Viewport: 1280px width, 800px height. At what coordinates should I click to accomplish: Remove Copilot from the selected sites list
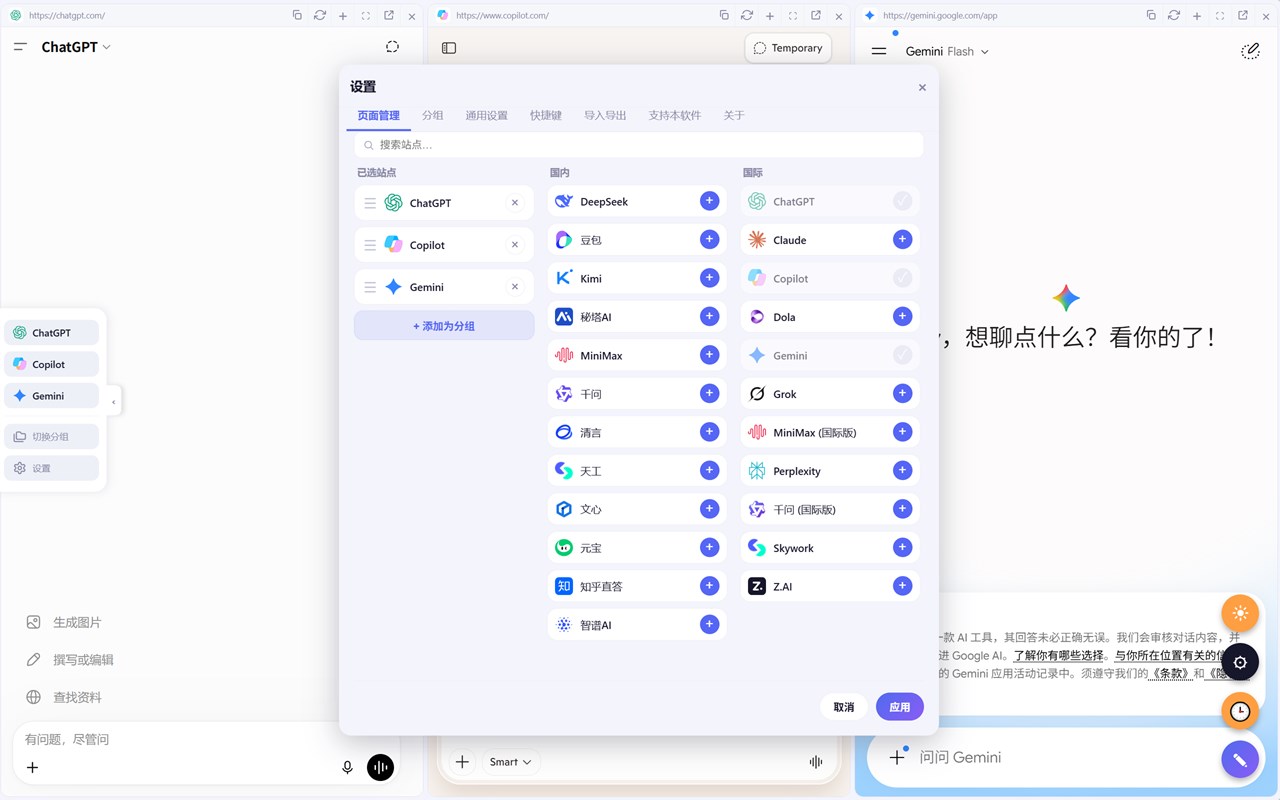tap(515, 245)
